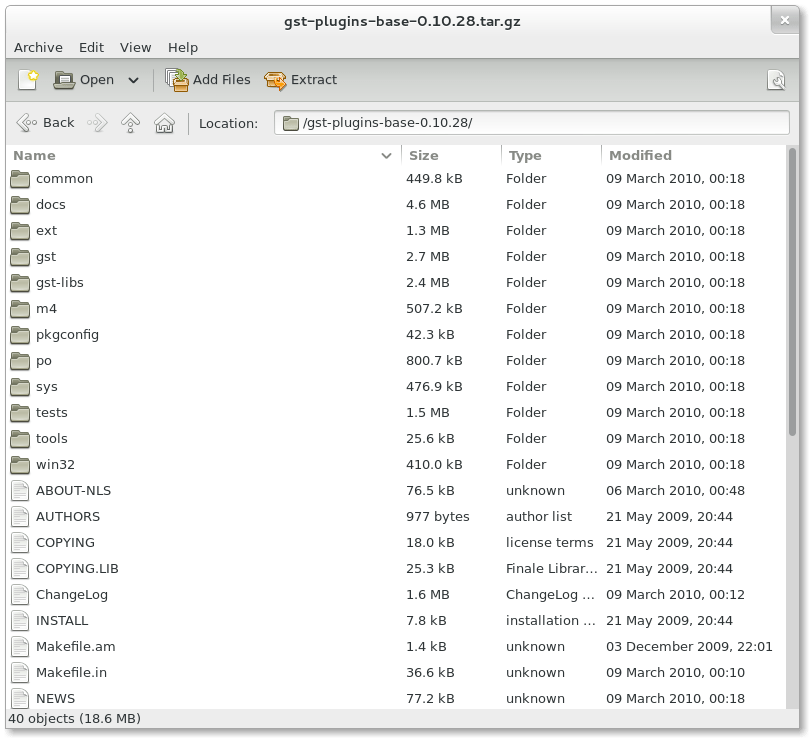Open the View menu
This screenshot has width=809, height=738.
tap(135, 47)
